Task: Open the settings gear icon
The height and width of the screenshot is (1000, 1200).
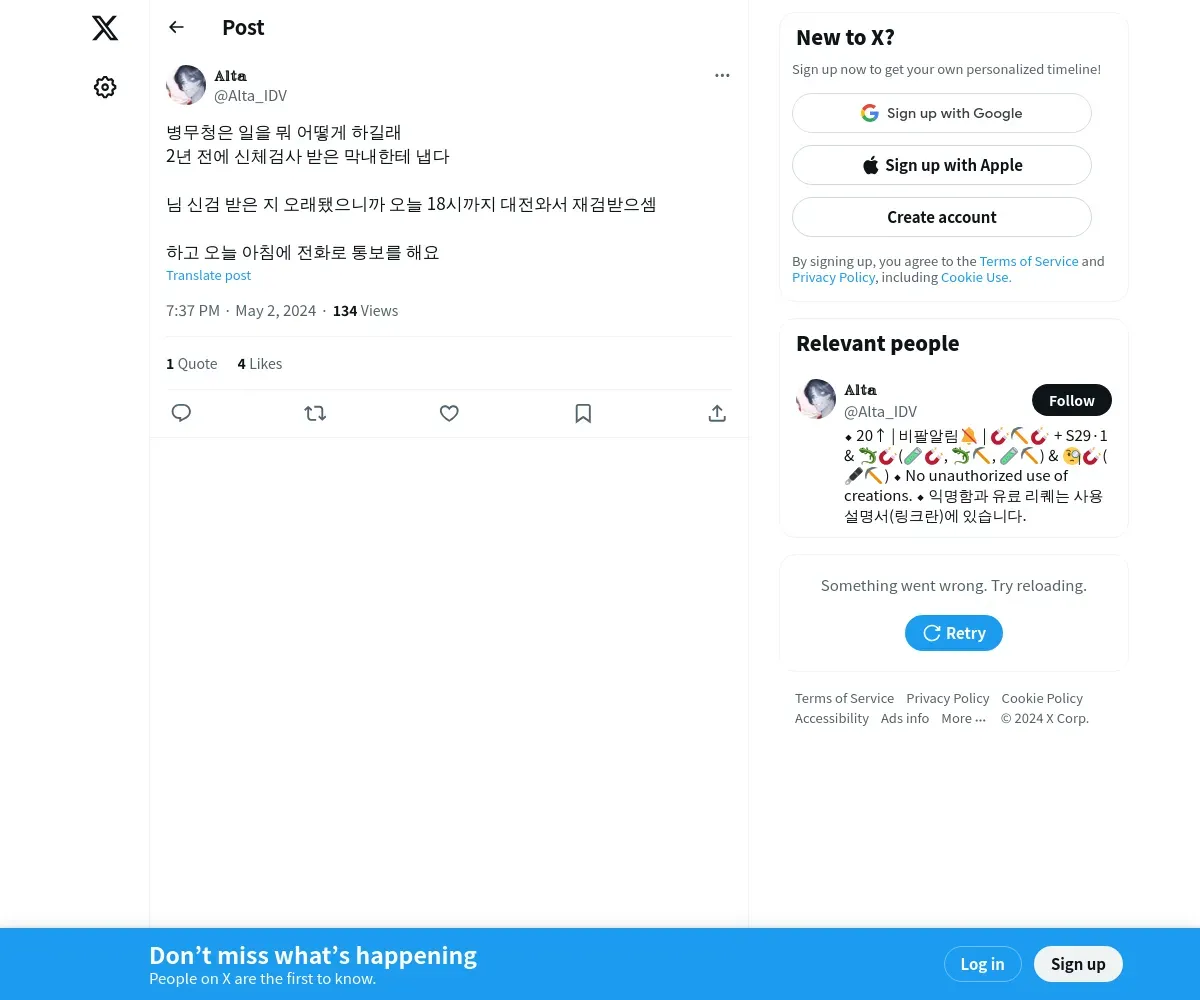Action: [x=105, y=87]
